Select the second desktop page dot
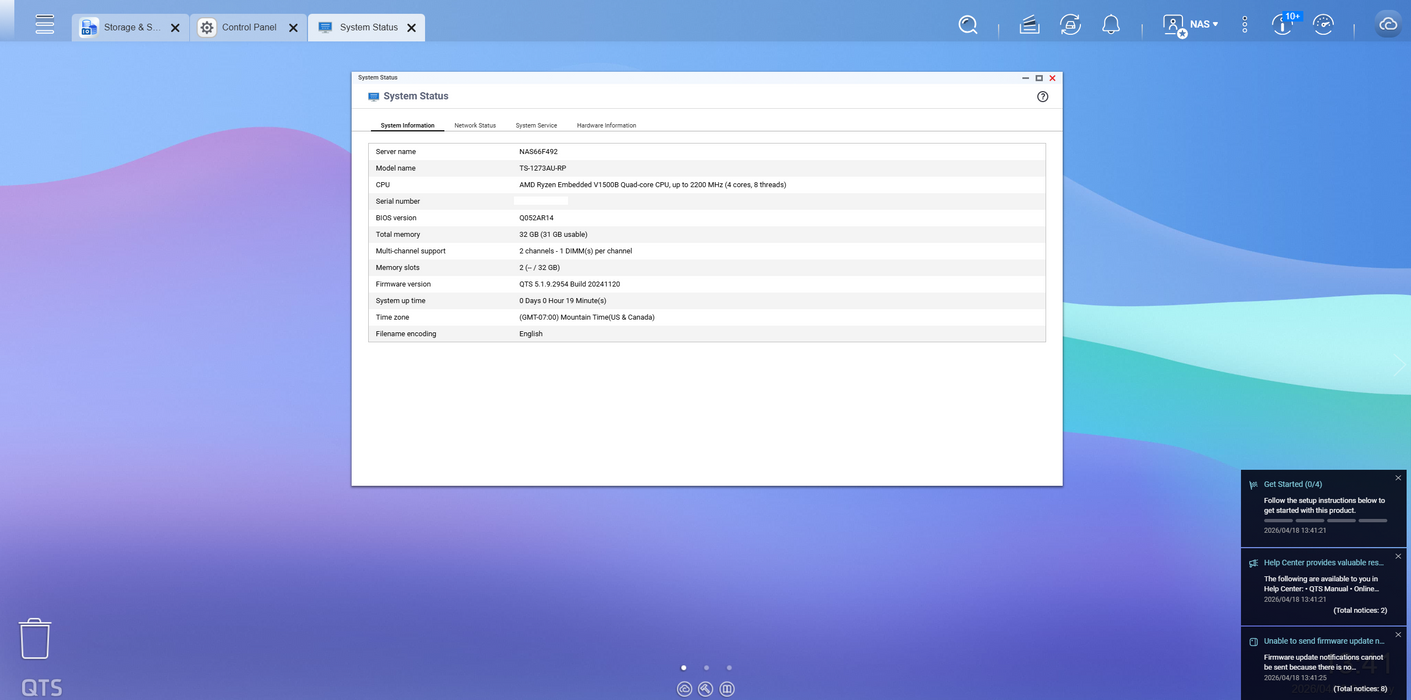This screenshot has width=1411, height=700. [706, 667]
